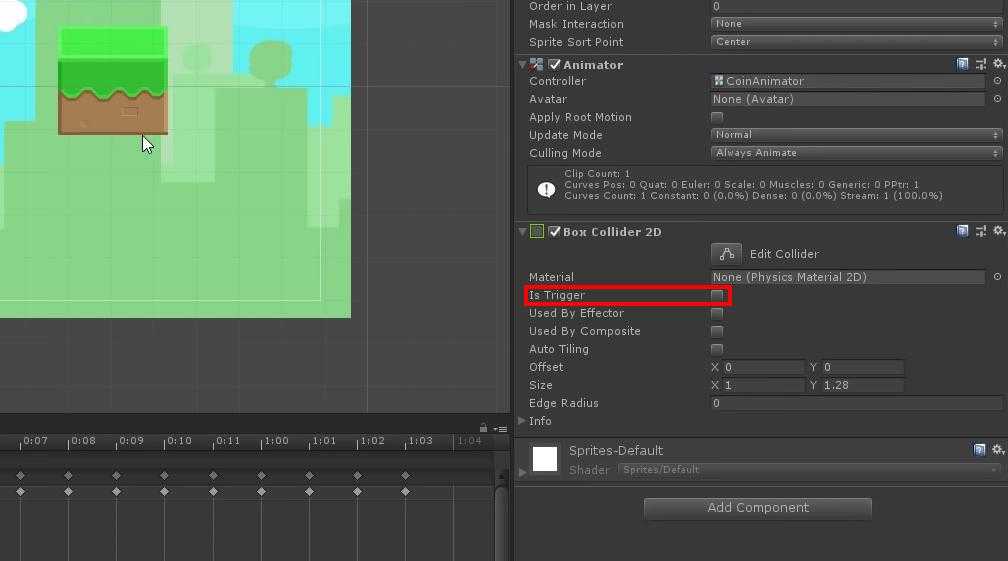
Task: Check the Used By Effector option
Action: click(x=717, y=314)
